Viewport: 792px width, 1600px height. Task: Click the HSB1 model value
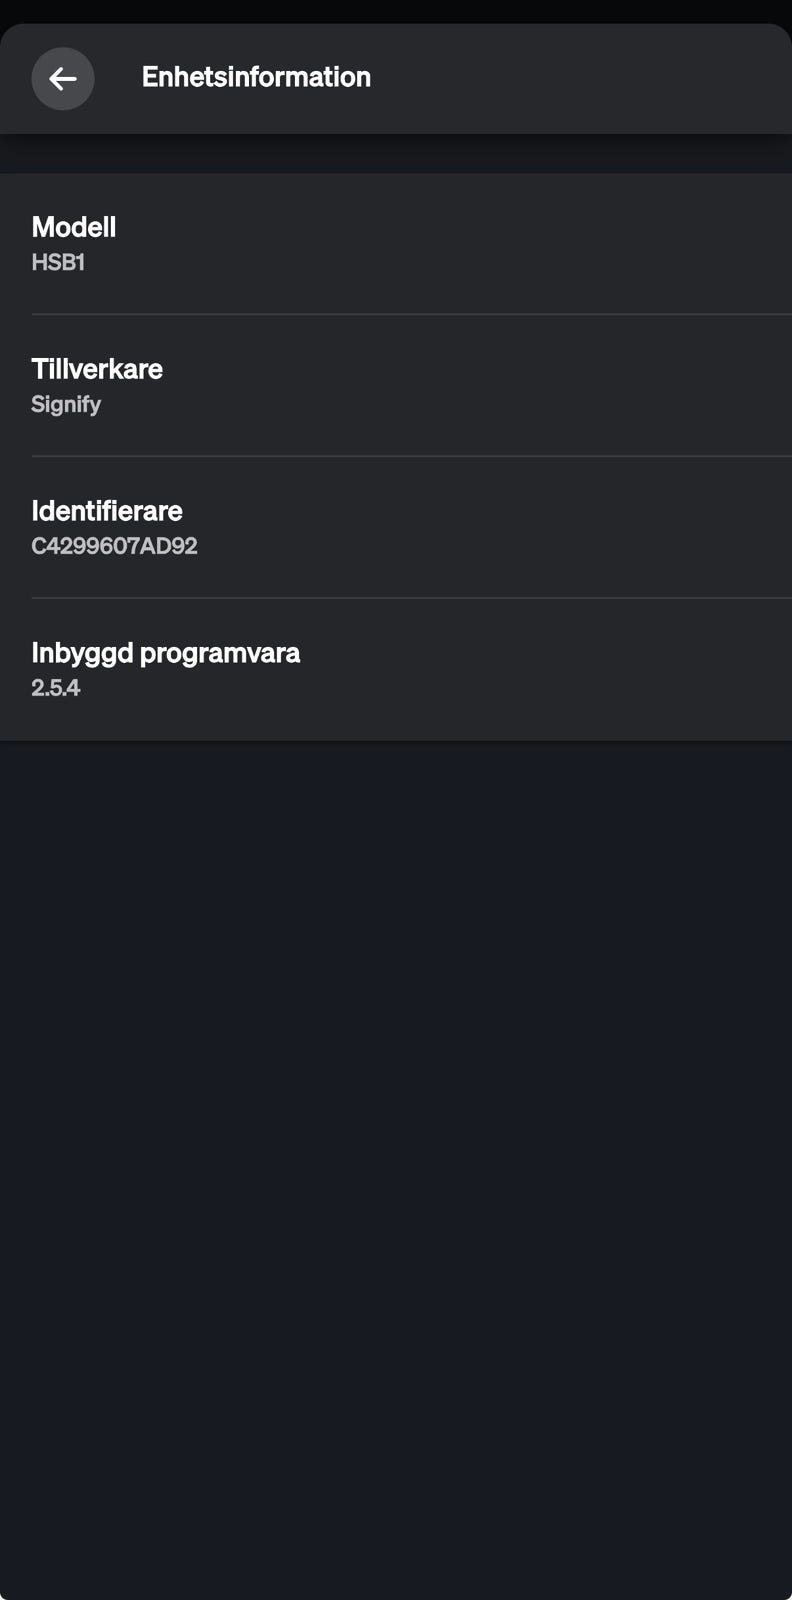tap(58, 263)
